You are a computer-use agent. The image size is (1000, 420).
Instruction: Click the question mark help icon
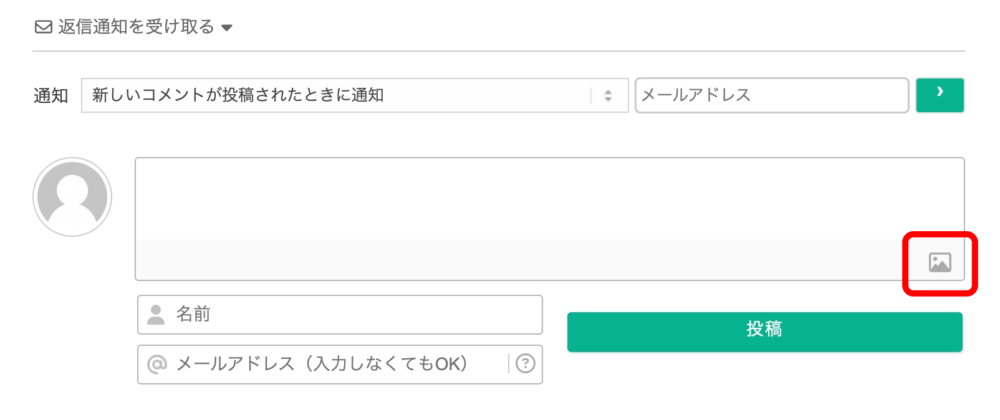click(x=525, y=364)
